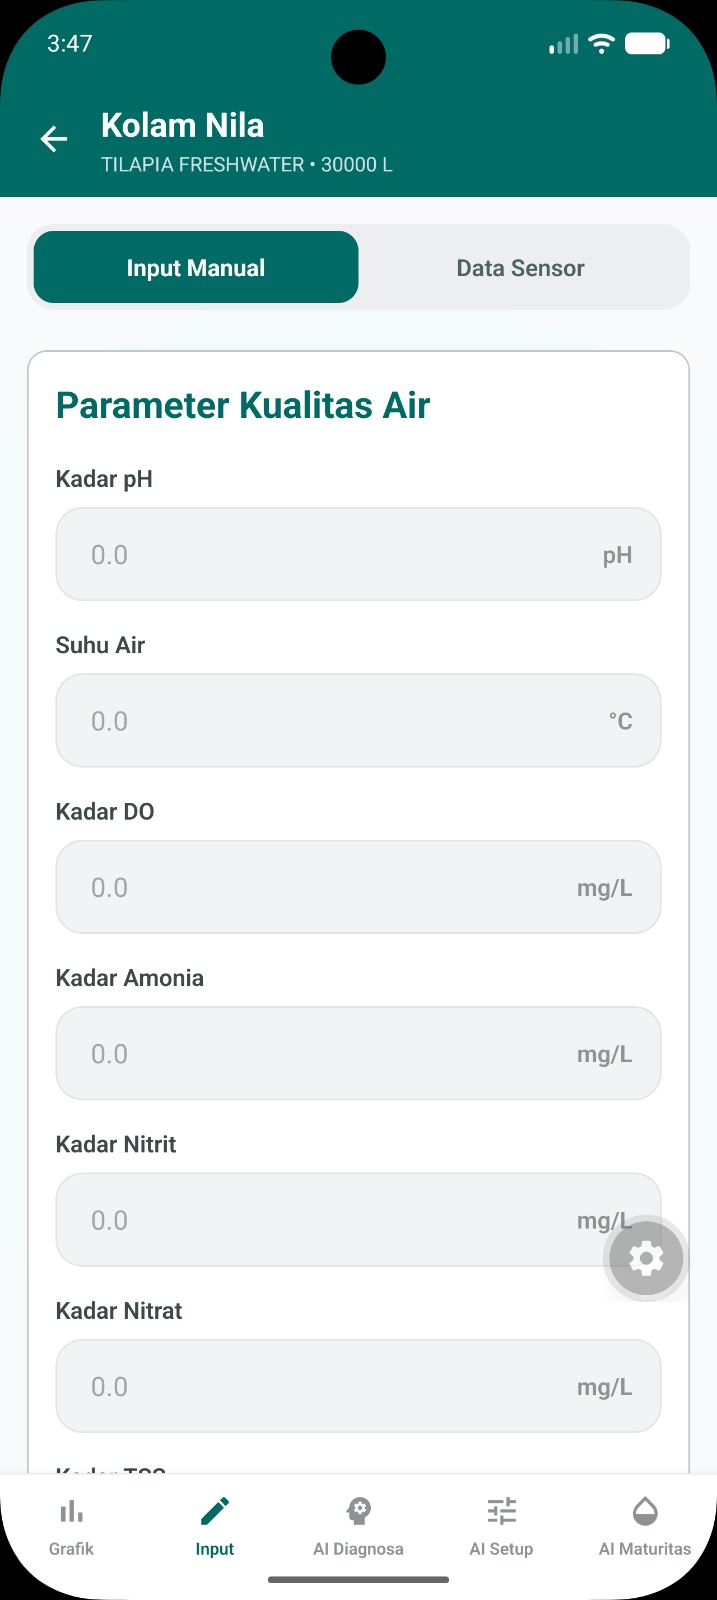Focus the Kadar pH input field
The width and height of the screenshot is (717, 1600).
358,555
